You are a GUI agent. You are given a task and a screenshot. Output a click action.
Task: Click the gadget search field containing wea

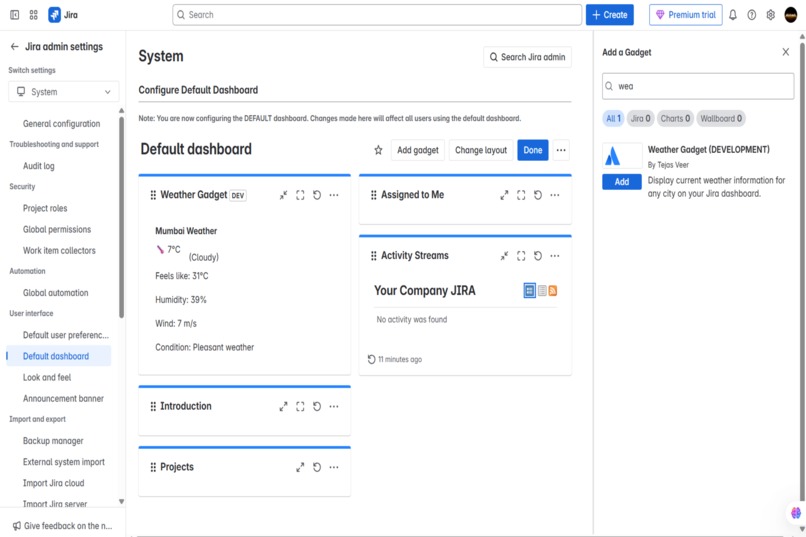coord(698,86)
